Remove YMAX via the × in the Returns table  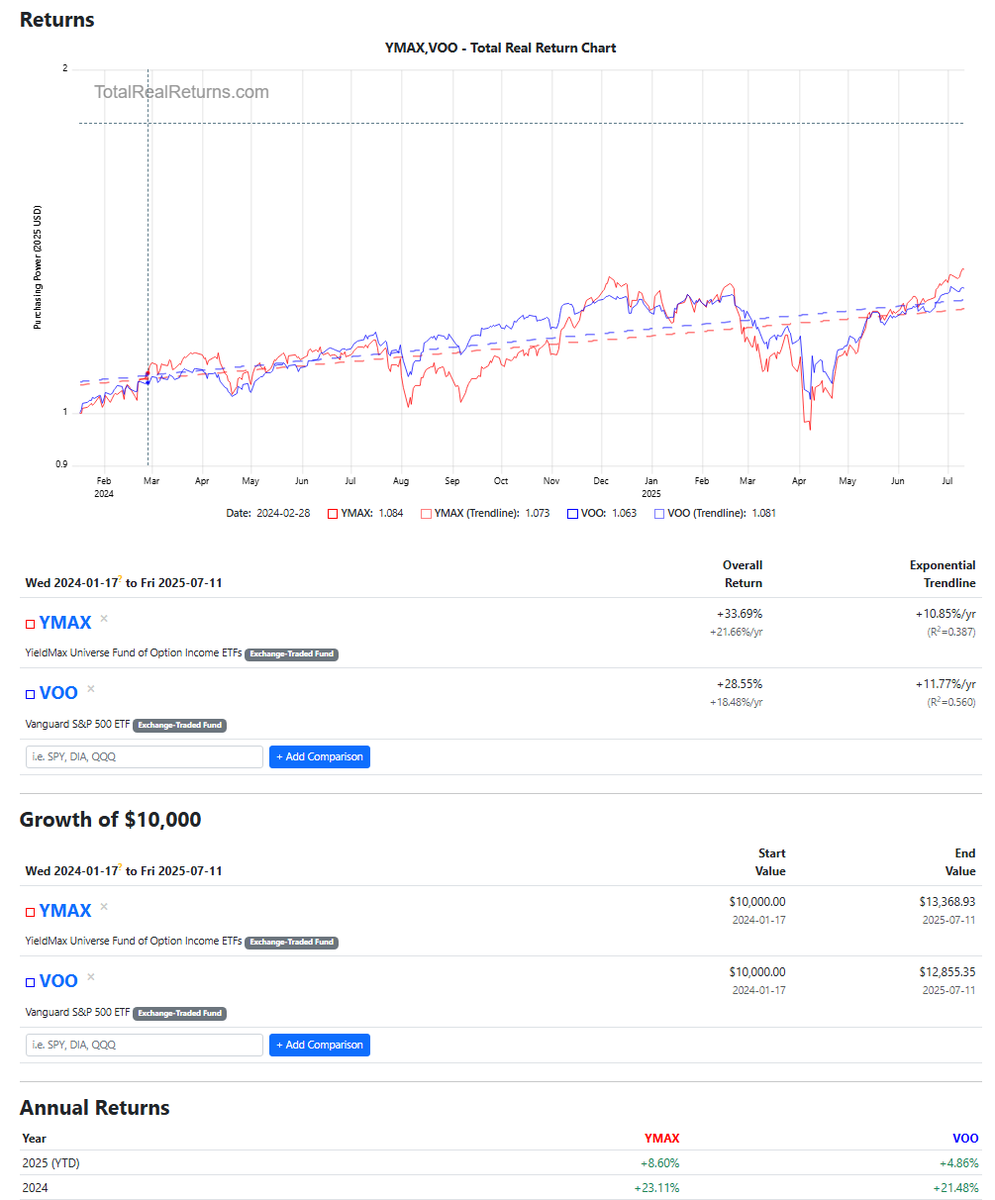[x=104, y=618]
